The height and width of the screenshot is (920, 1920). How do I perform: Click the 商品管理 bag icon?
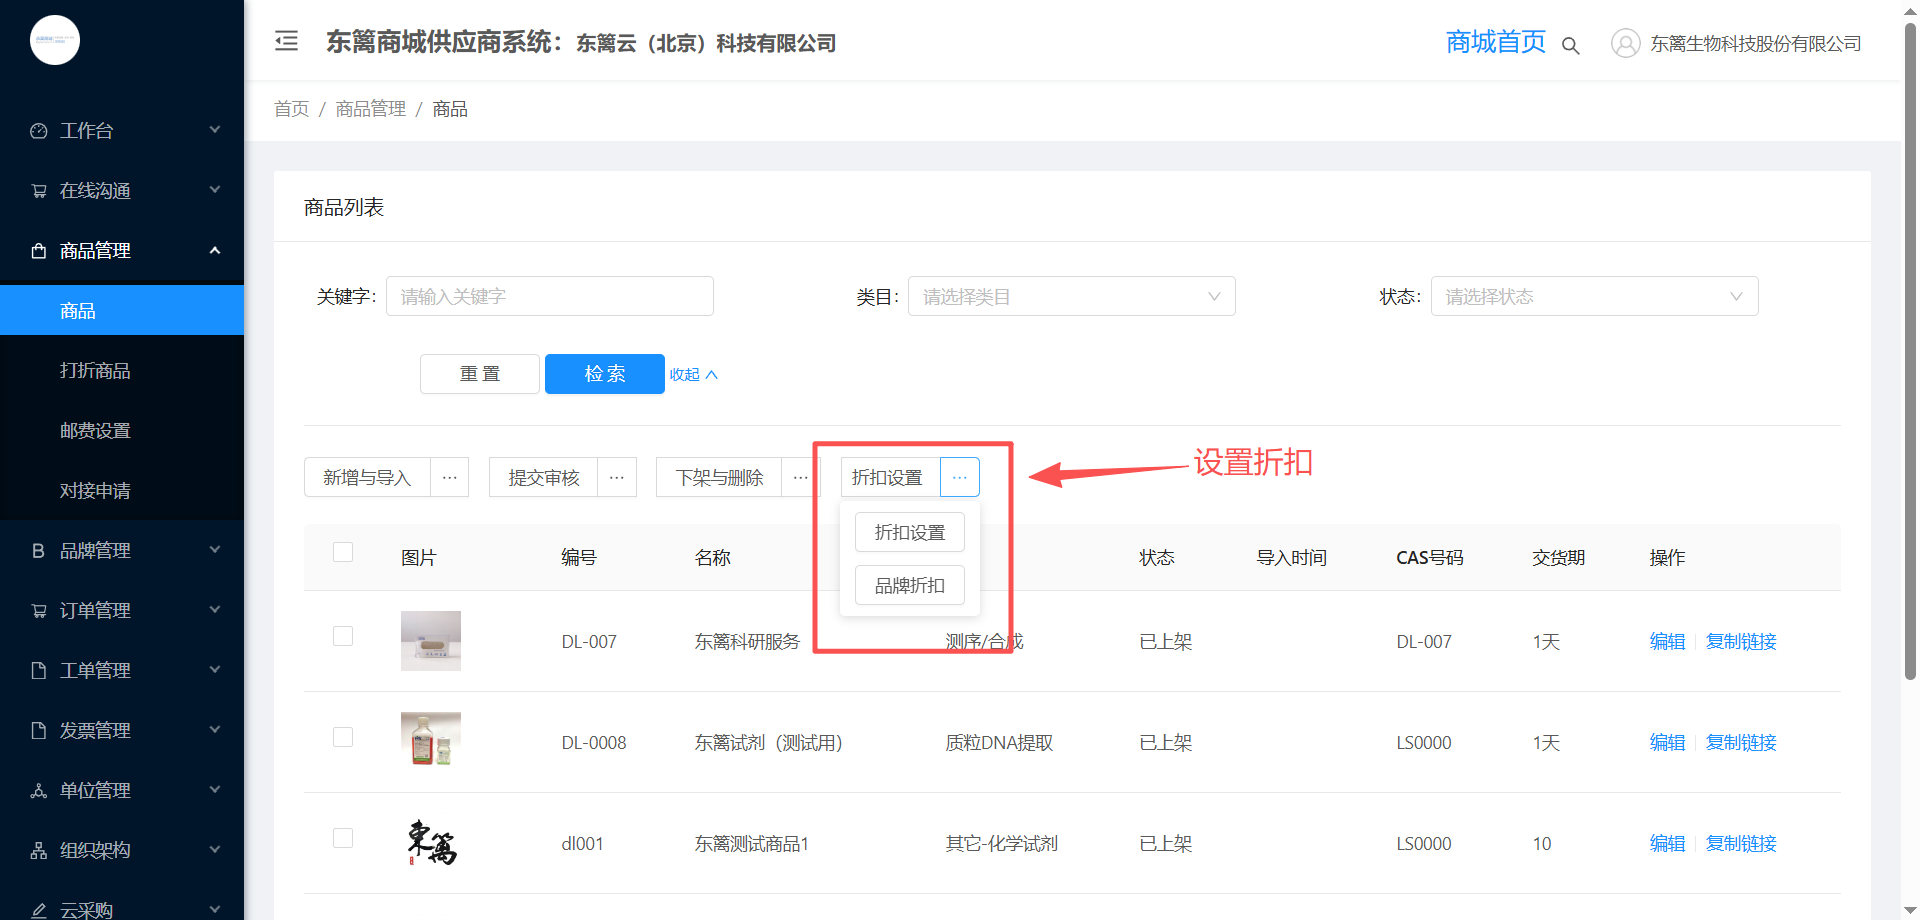[39, 251]
